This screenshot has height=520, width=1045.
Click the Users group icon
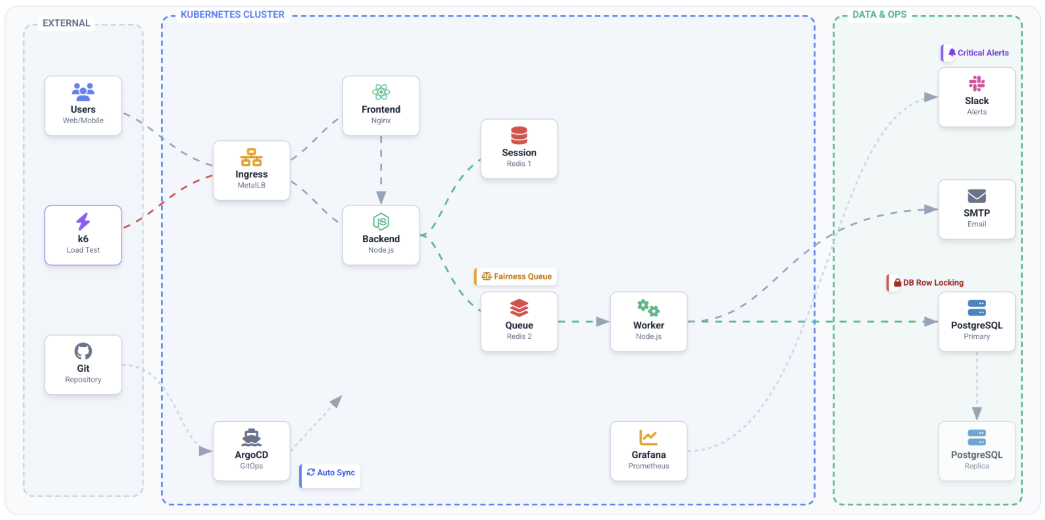click(x=83, y=91)
